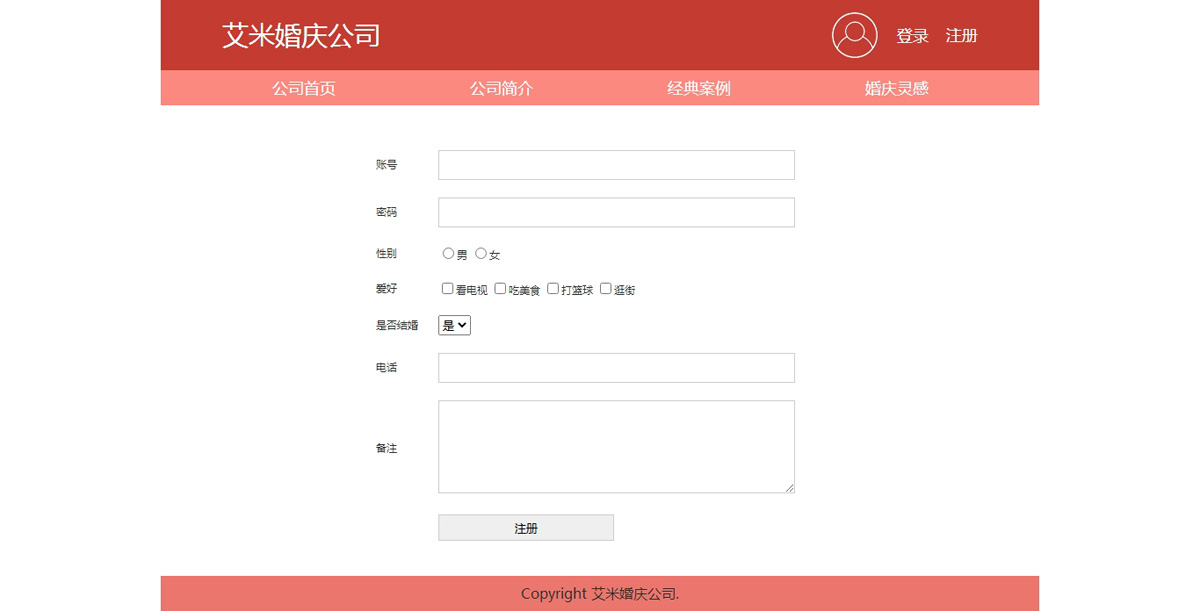Go to 公司首页 navigation tab

[x=304, y=88]
